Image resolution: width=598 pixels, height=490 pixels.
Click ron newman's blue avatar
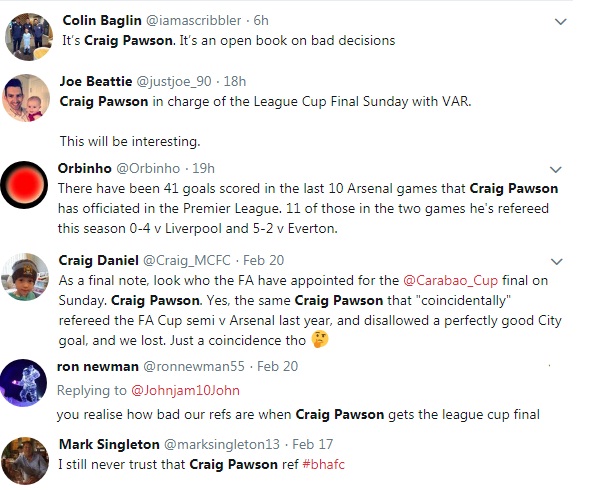23,383
